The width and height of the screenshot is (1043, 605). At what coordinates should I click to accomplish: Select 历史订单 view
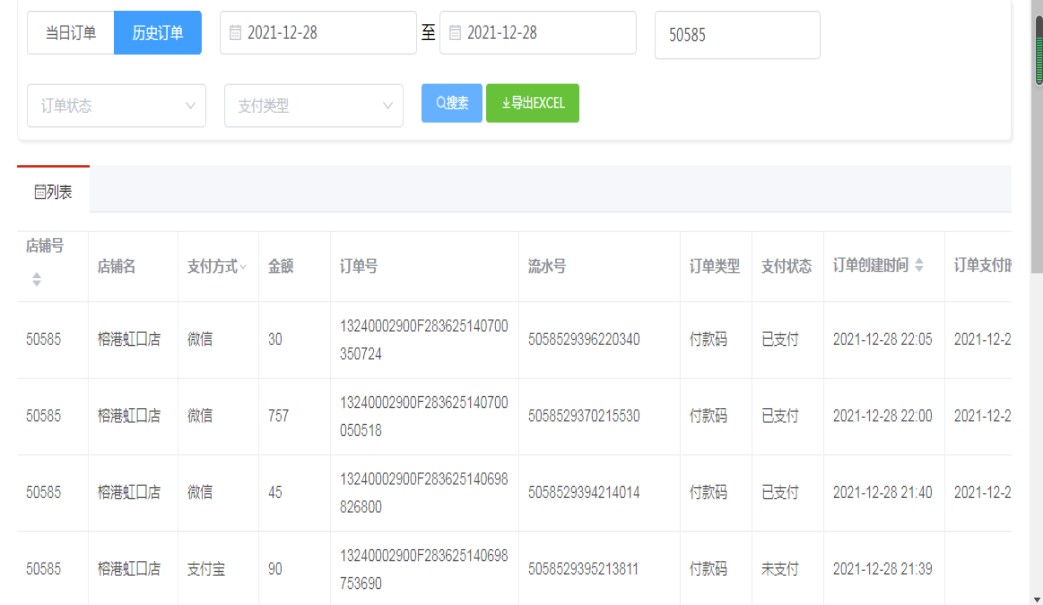tap(158, 33)
